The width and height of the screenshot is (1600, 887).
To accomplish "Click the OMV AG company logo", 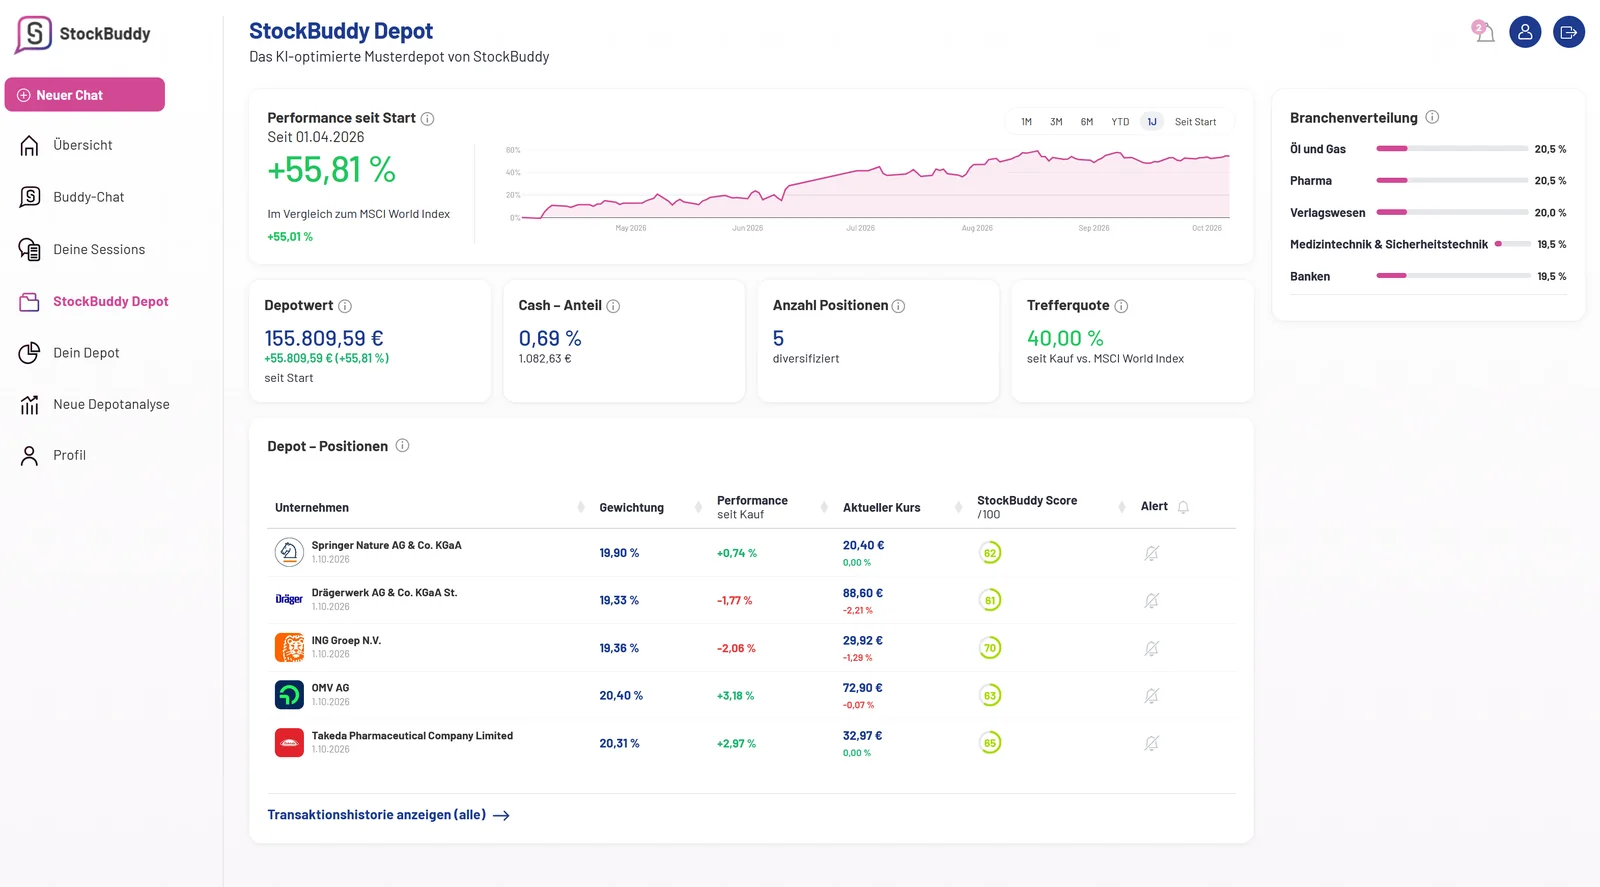I will [289, 694].
